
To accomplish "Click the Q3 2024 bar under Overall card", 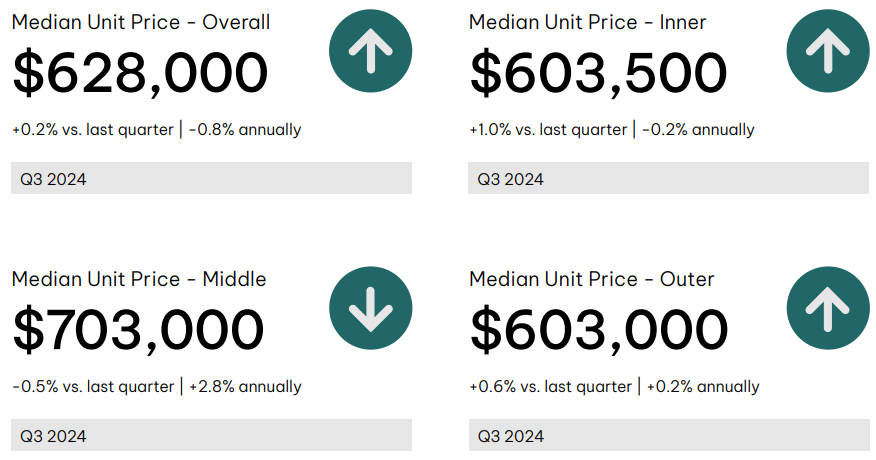I will pyautogui.click(x=211, y=178).
